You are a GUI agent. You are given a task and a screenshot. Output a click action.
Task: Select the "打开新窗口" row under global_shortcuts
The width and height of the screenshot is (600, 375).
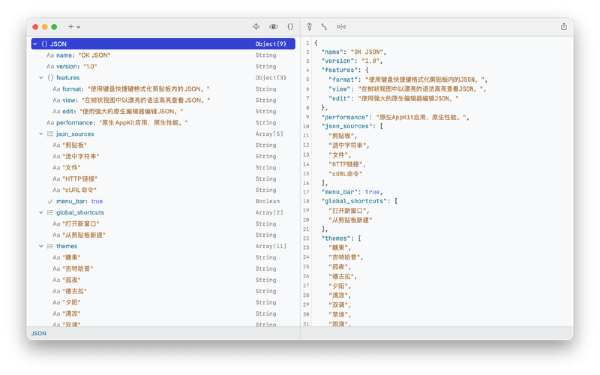(163, 224)
